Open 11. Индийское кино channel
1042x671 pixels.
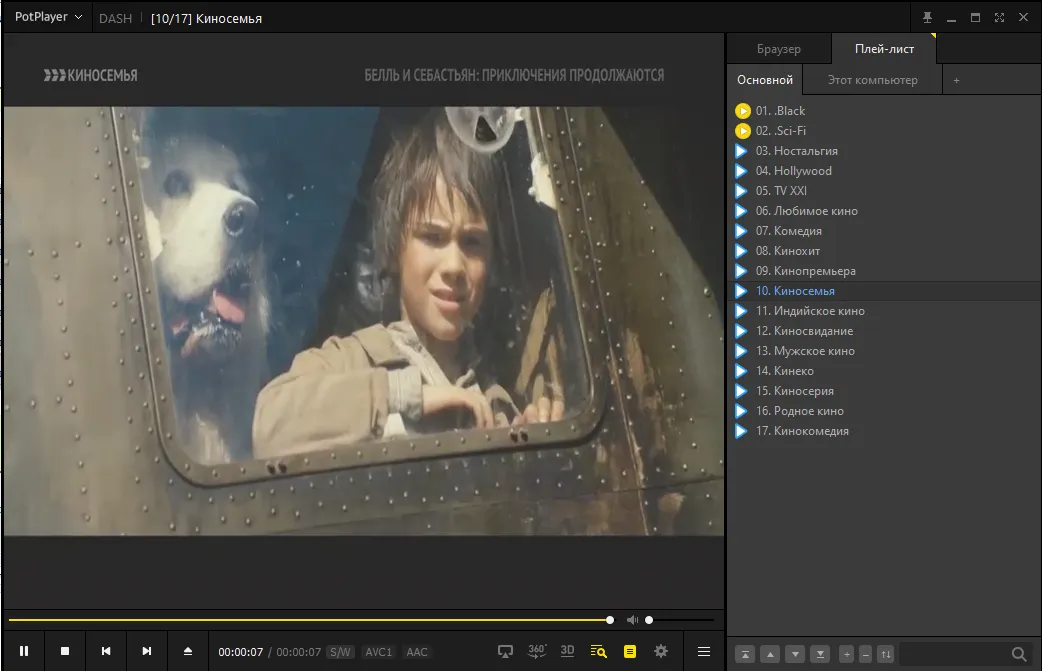pyautogui.click(x=884, y=310)
